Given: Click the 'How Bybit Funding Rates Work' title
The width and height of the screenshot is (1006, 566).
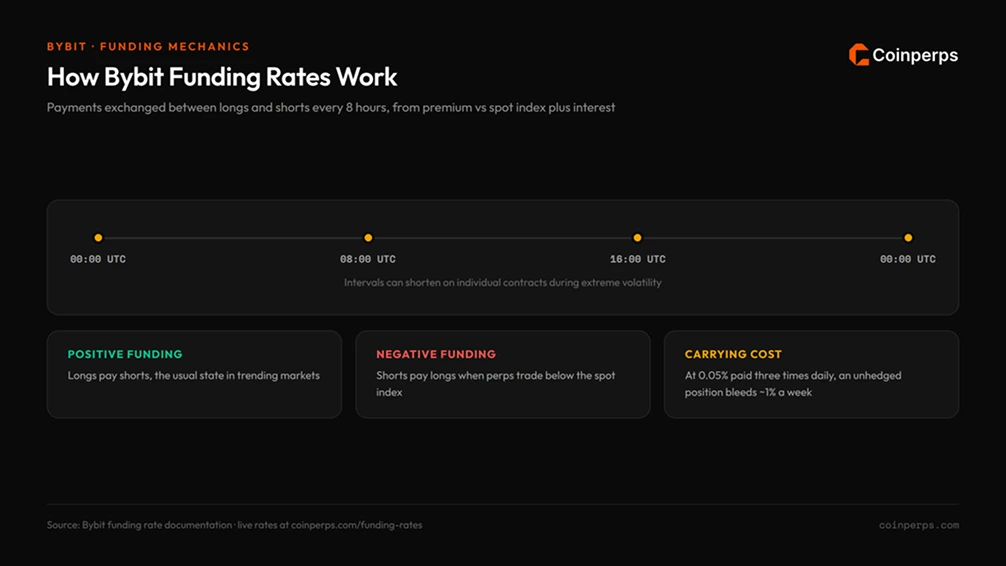Looking at the screenshot, I should coord(222,77).
